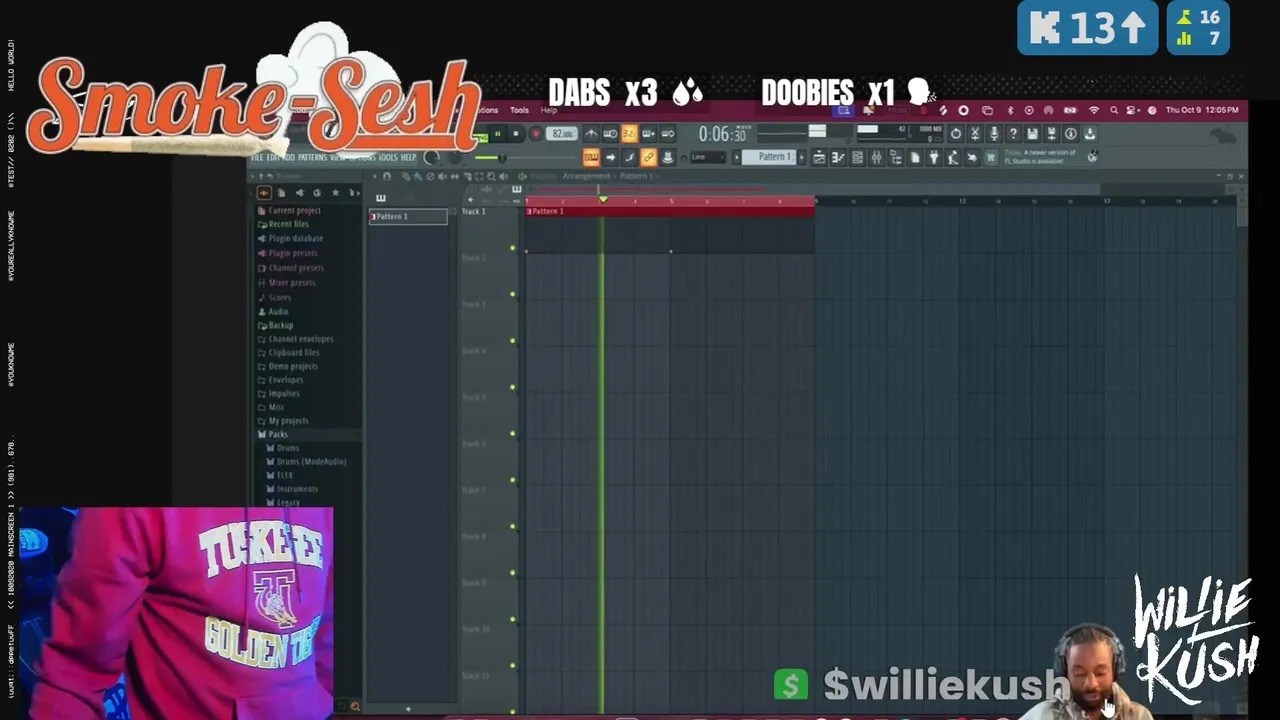The image size is (1280, 720).
Task: Open the Mixer faders icon
Action: click(x=877, y=157)
